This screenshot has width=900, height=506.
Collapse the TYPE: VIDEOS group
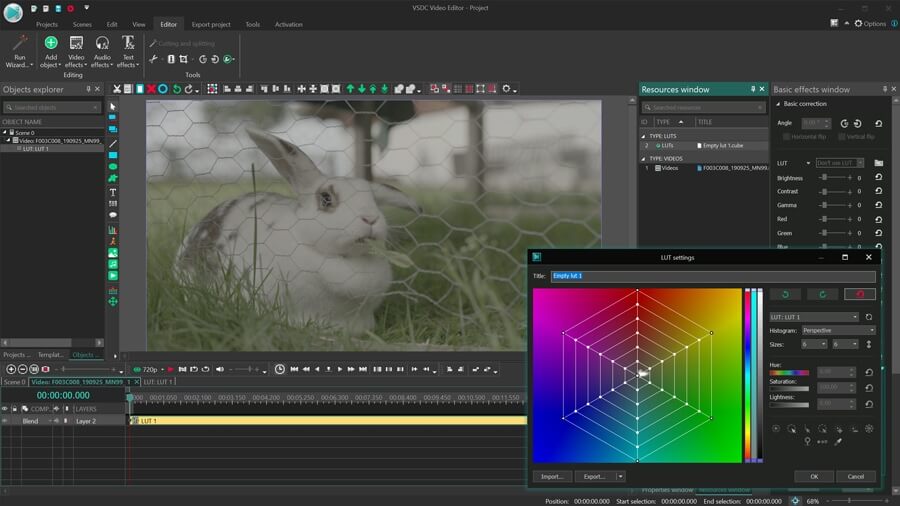click(x=643, y=159)
